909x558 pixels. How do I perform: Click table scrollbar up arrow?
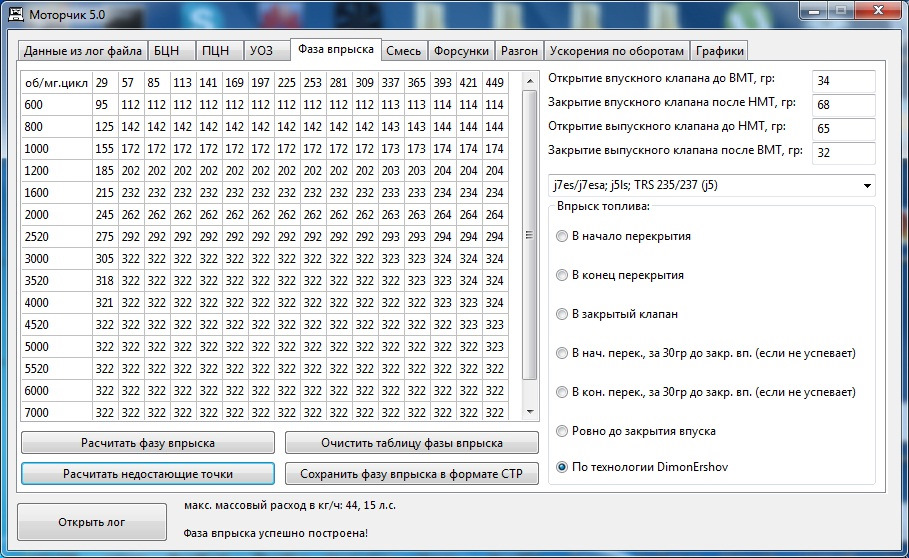(529, 82)
